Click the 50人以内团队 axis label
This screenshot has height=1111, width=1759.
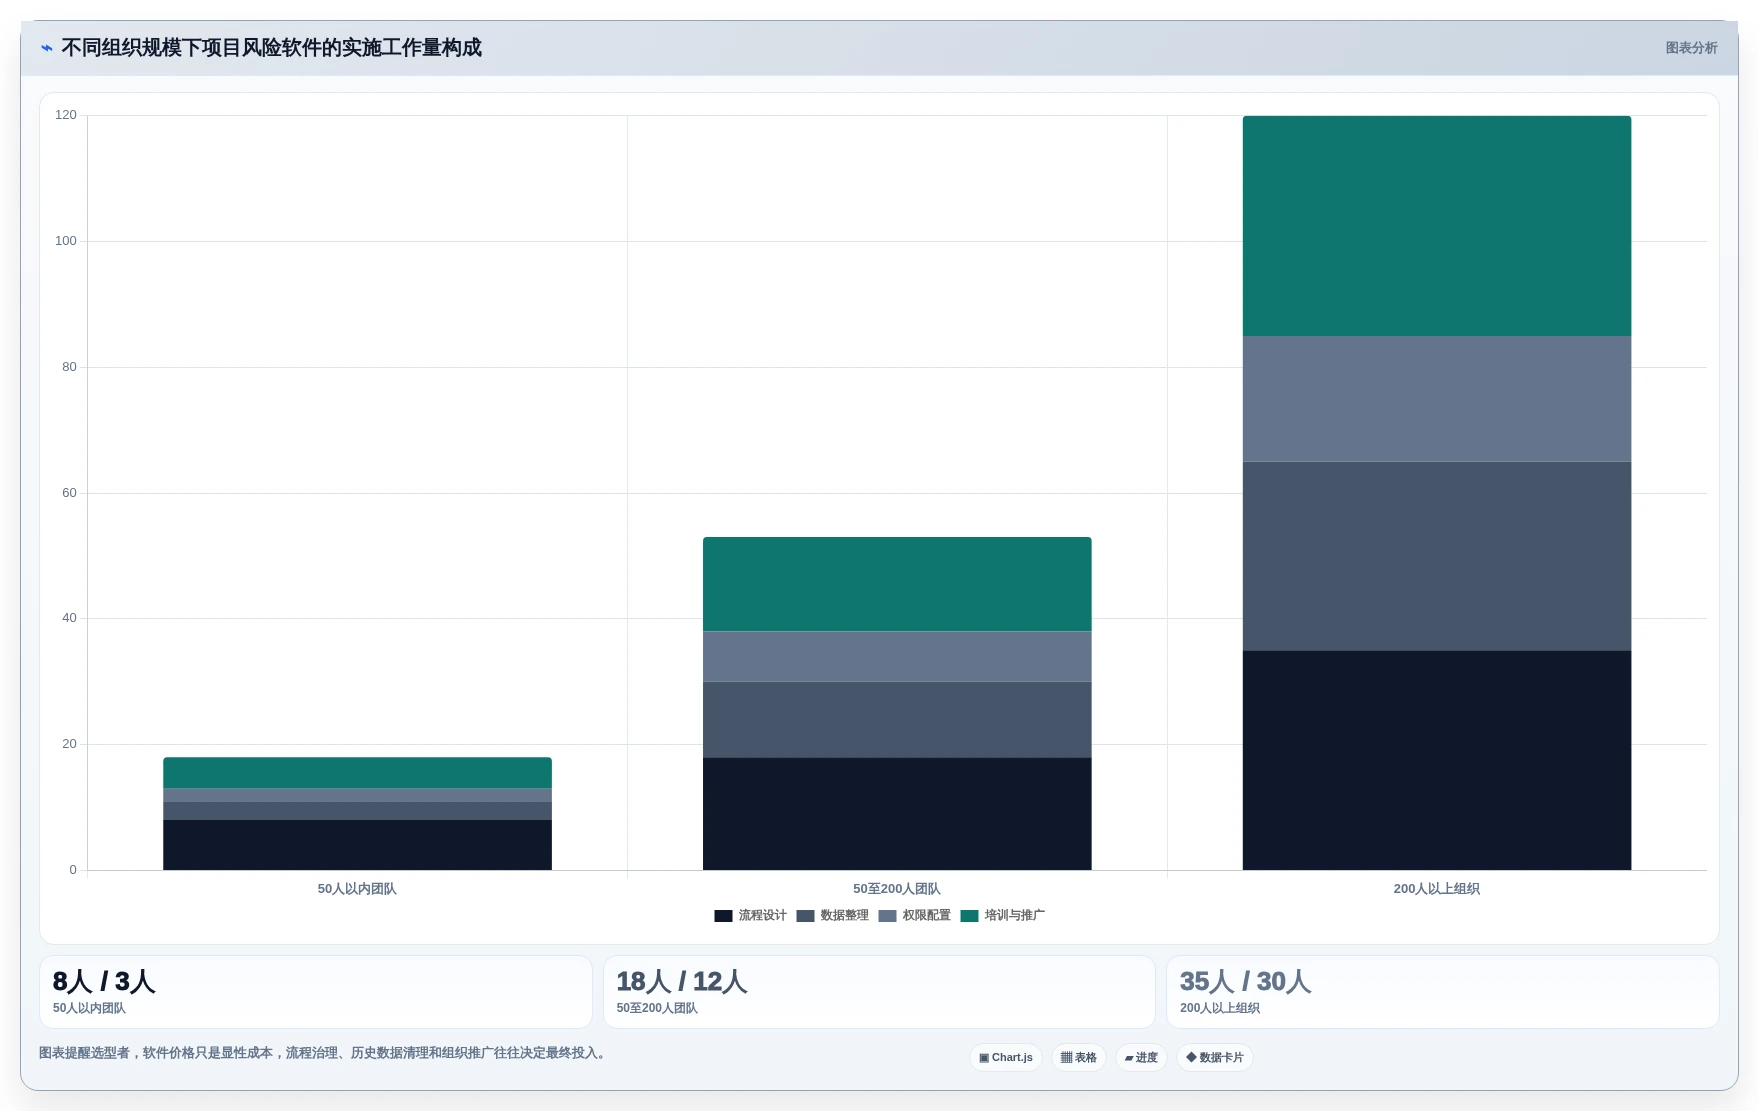click(357, 889)
